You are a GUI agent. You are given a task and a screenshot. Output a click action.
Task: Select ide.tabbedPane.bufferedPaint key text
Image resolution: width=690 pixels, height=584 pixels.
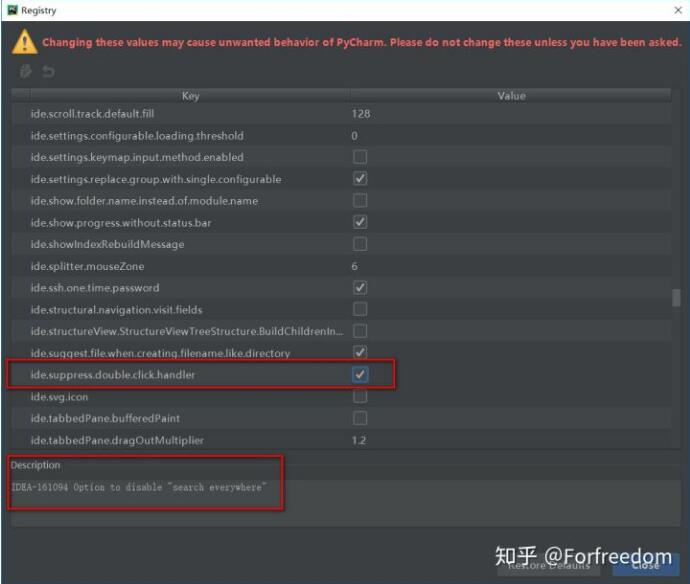pyautogui.click(x=105, y=418)
